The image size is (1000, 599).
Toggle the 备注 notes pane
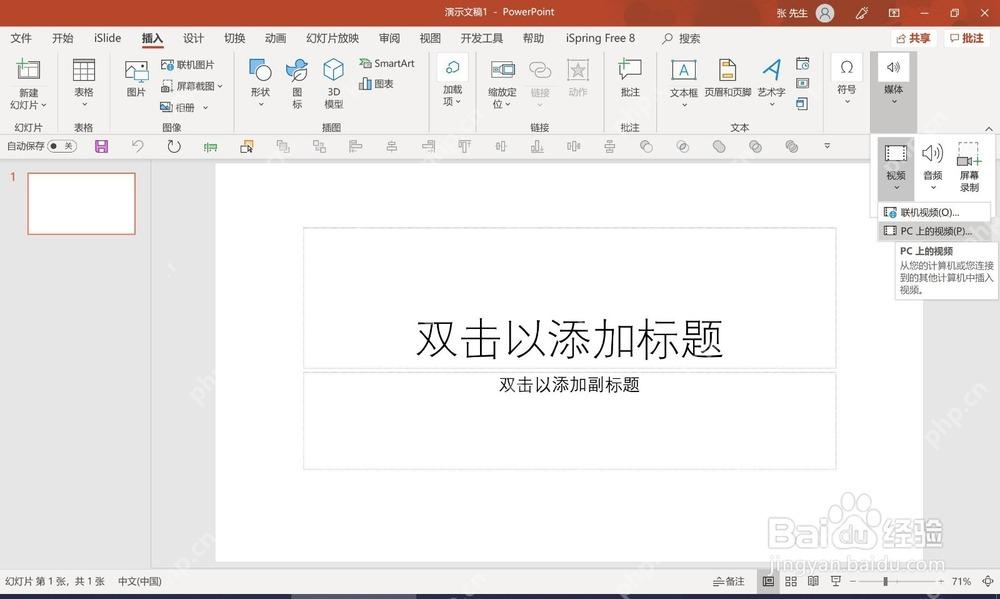728,582
